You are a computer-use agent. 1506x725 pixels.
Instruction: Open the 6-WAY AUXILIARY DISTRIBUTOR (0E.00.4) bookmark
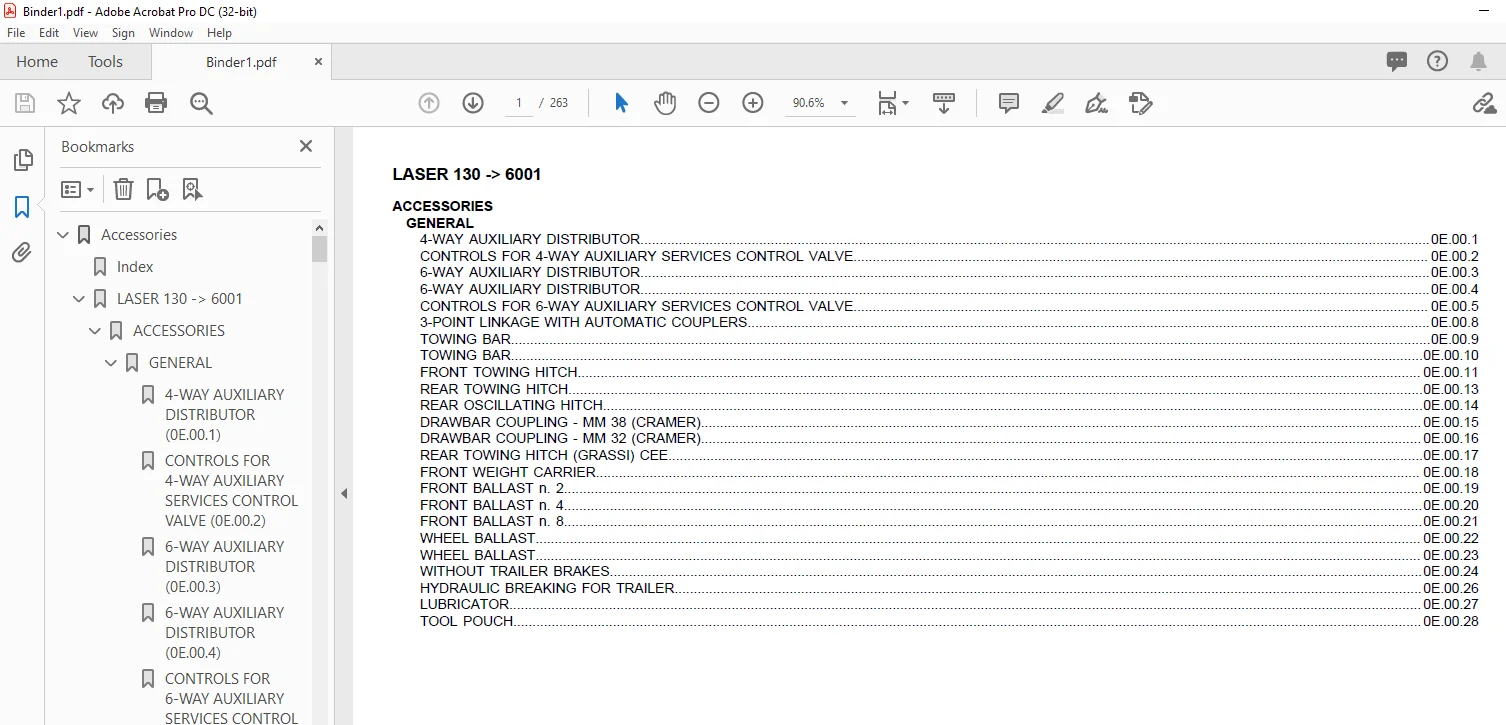coord(225,633)
